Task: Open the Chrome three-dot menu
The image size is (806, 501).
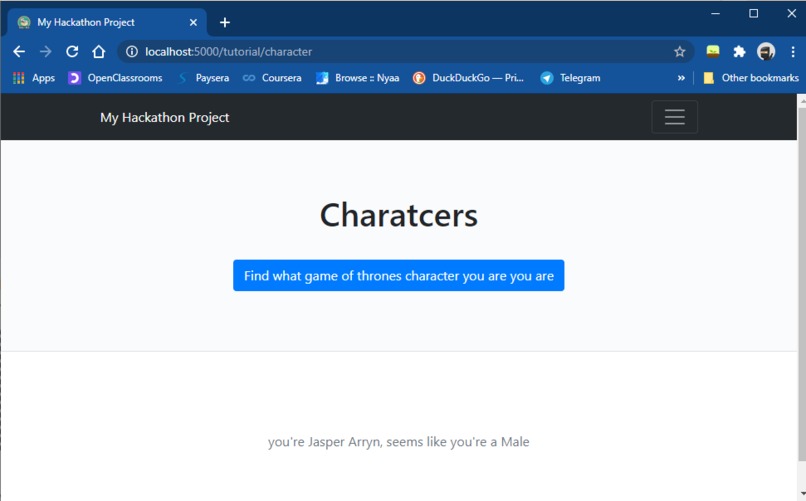Action: (x=793, y=51)
